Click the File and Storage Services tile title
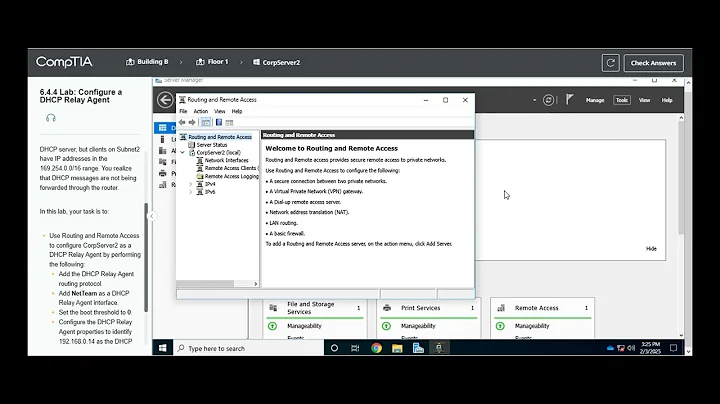The image size is (720, 404). (310, 308)
